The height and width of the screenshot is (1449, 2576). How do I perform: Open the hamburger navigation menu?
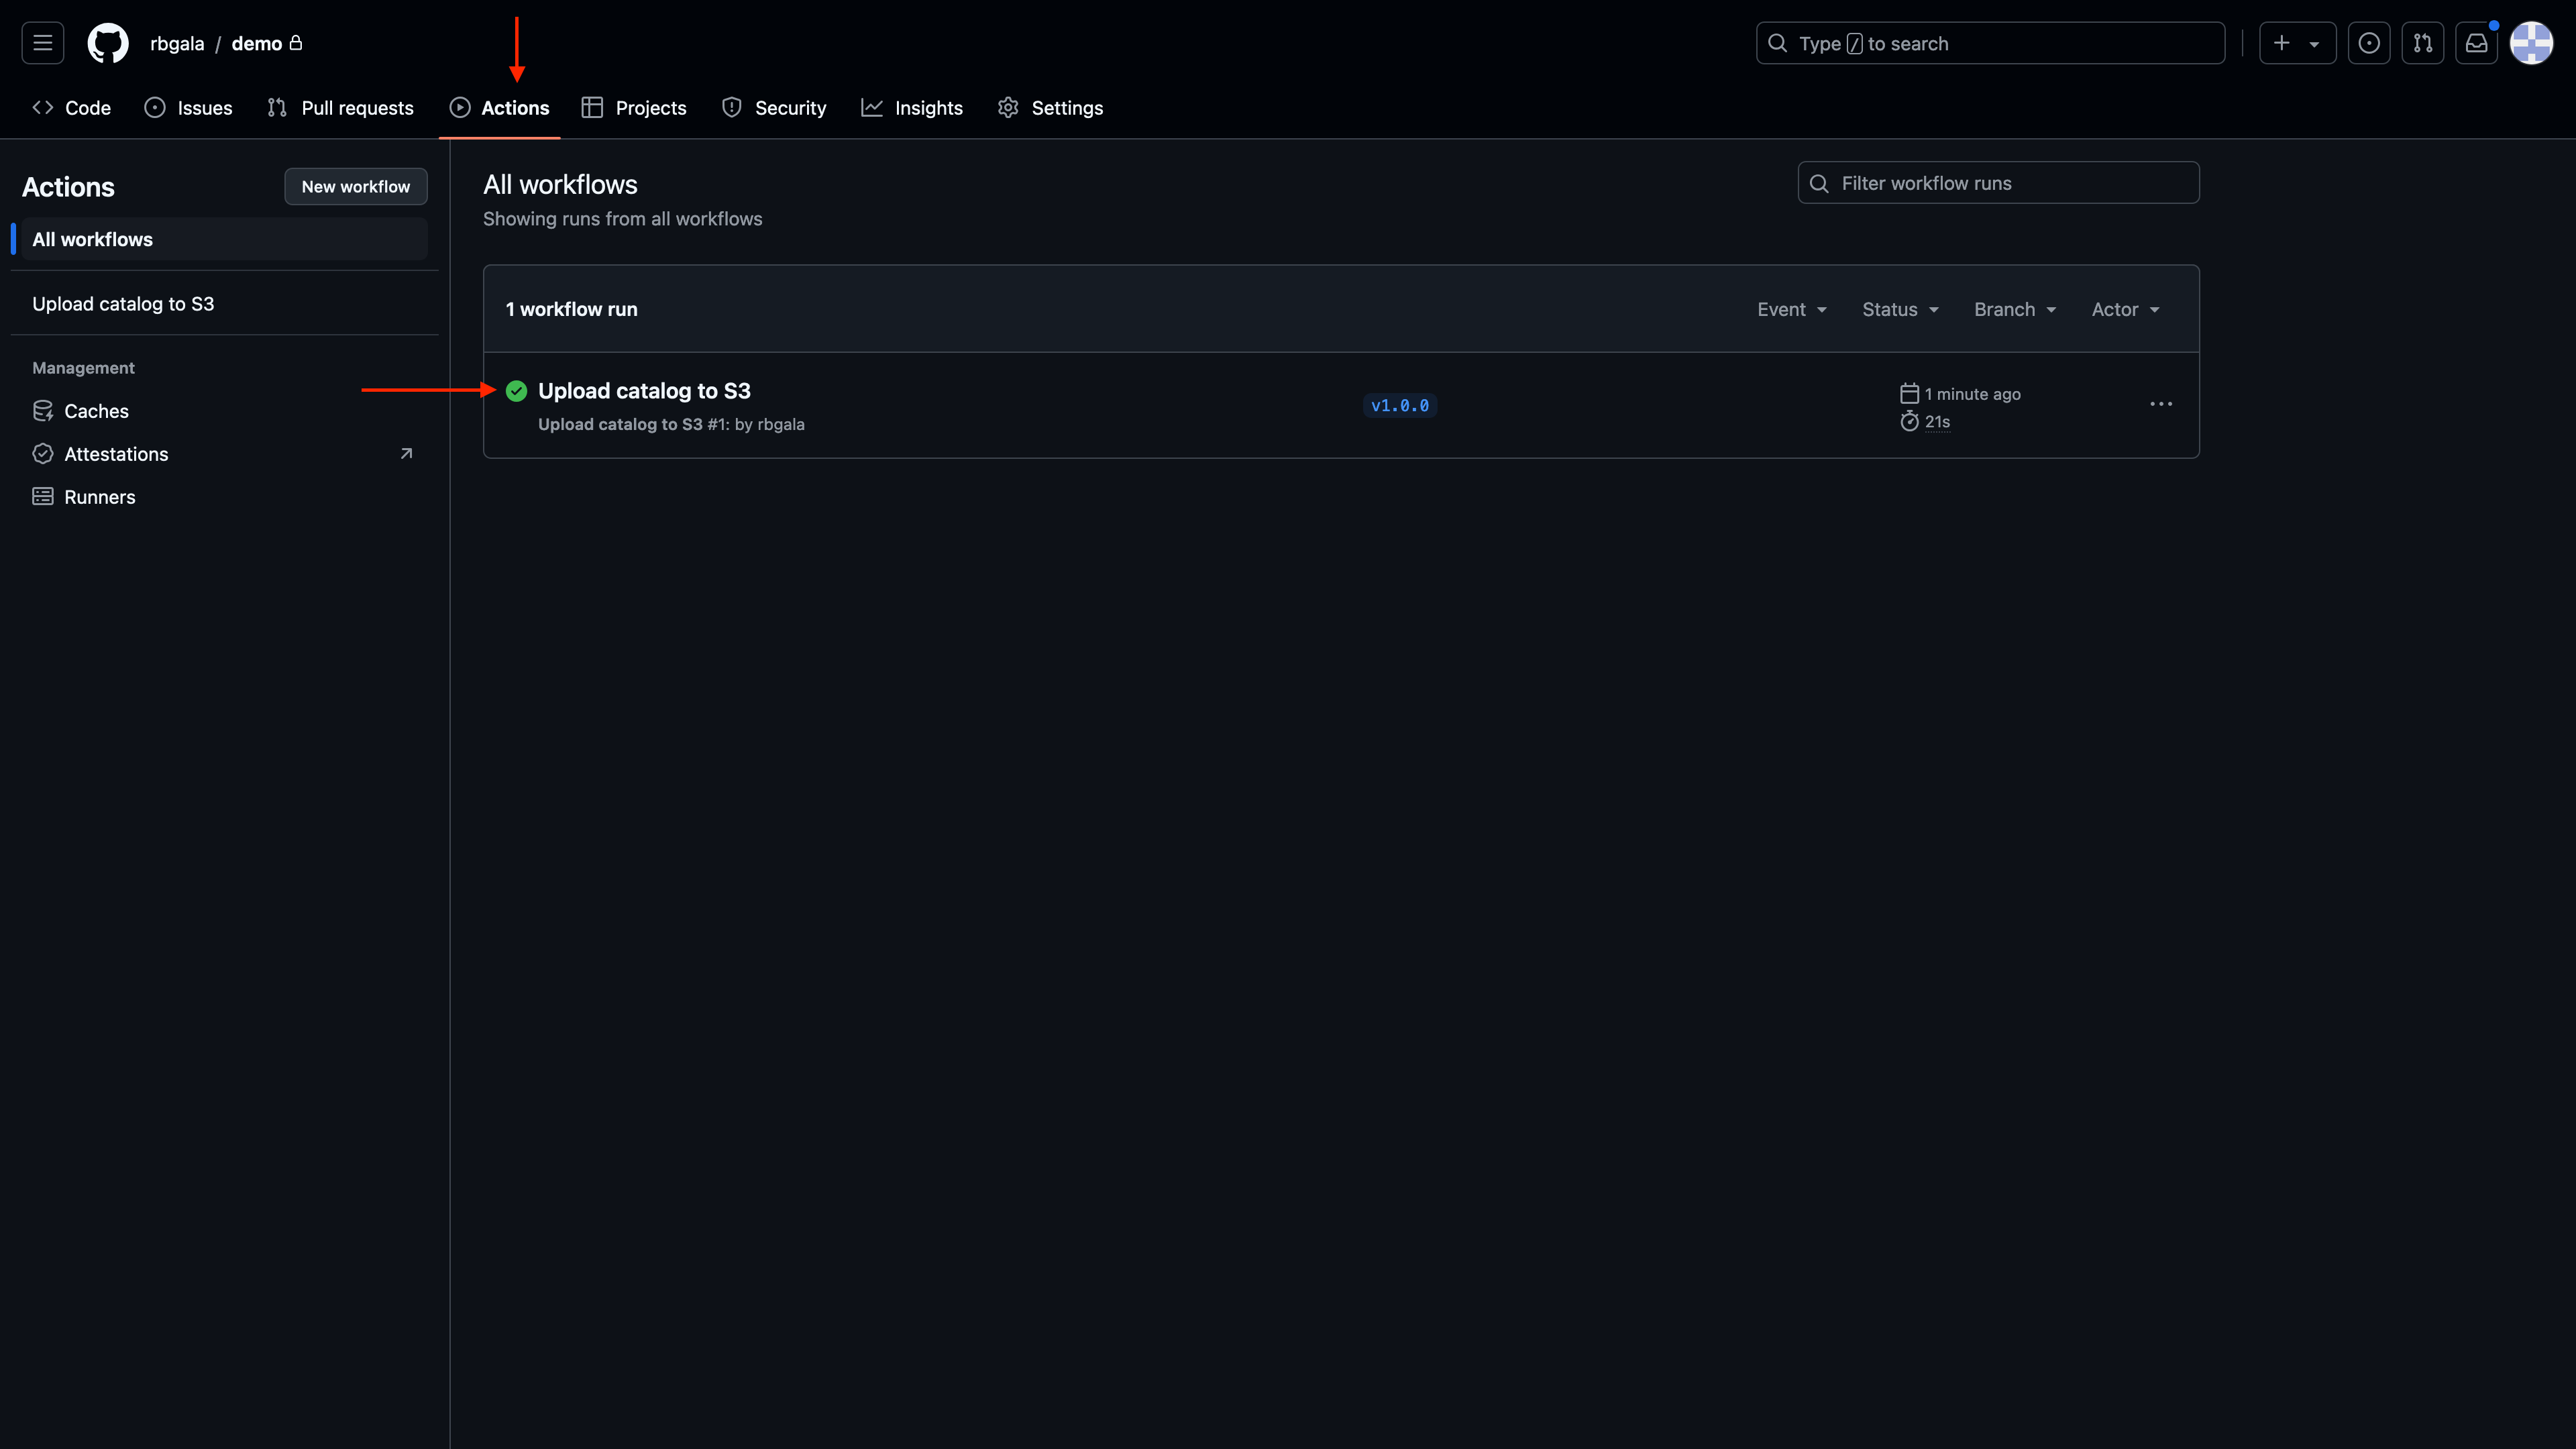coord(42,43)
